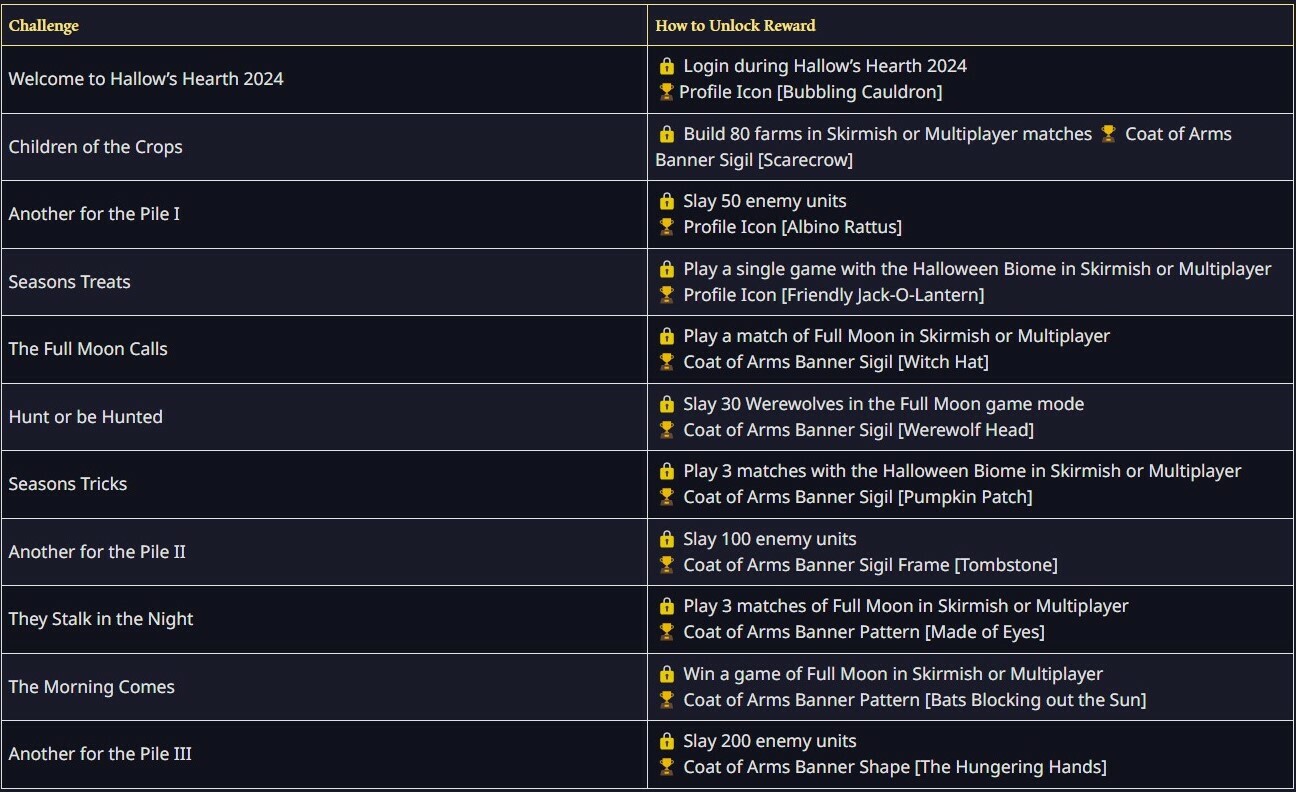
Task: Click the lock icon beside Win a game of Full Moon
Action: tap(667, 674)
